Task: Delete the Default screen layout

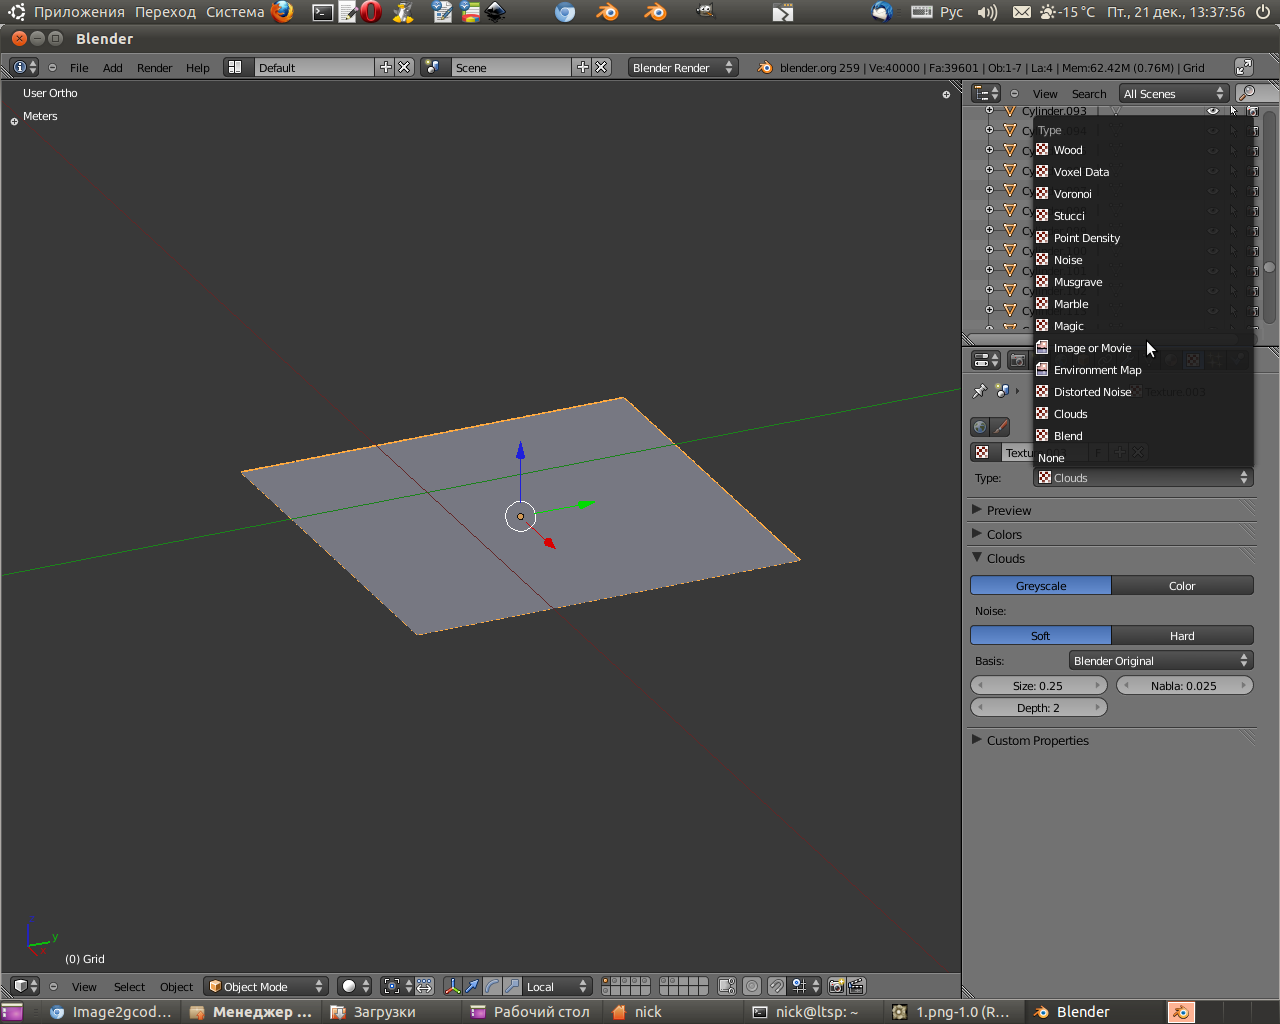Action: [404, 67]
